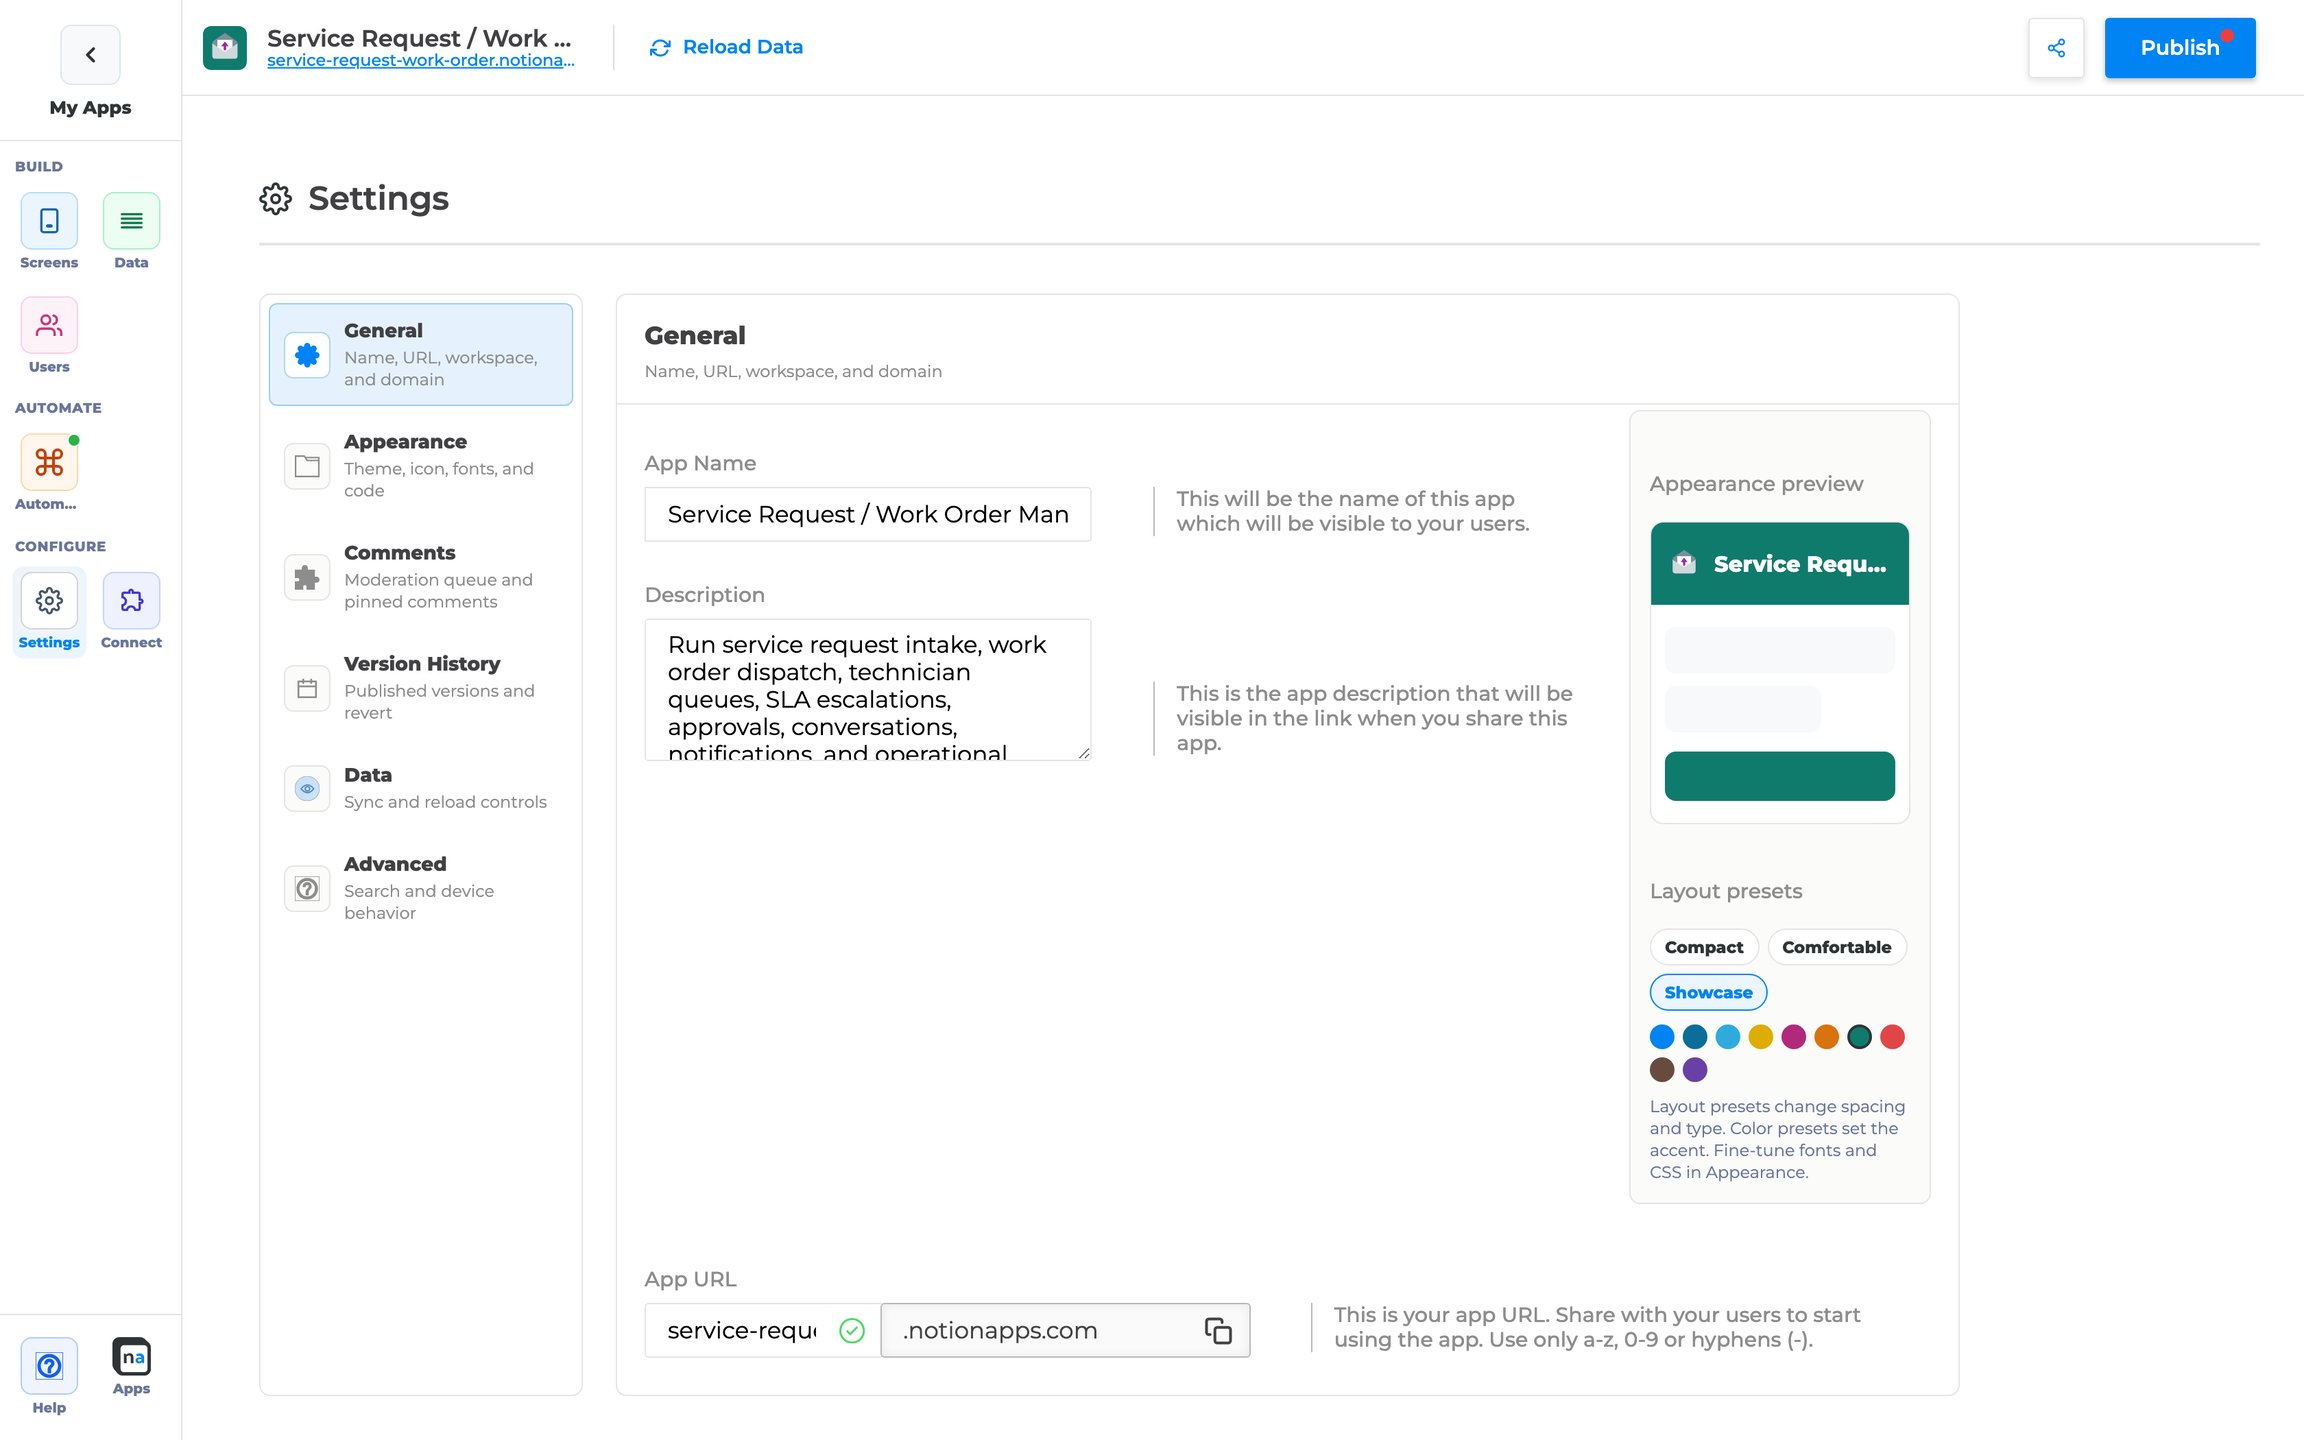Pick the red color preset
Image resolution: width=2304 pixels, height=1440 pixels.
[1893, 1037]
